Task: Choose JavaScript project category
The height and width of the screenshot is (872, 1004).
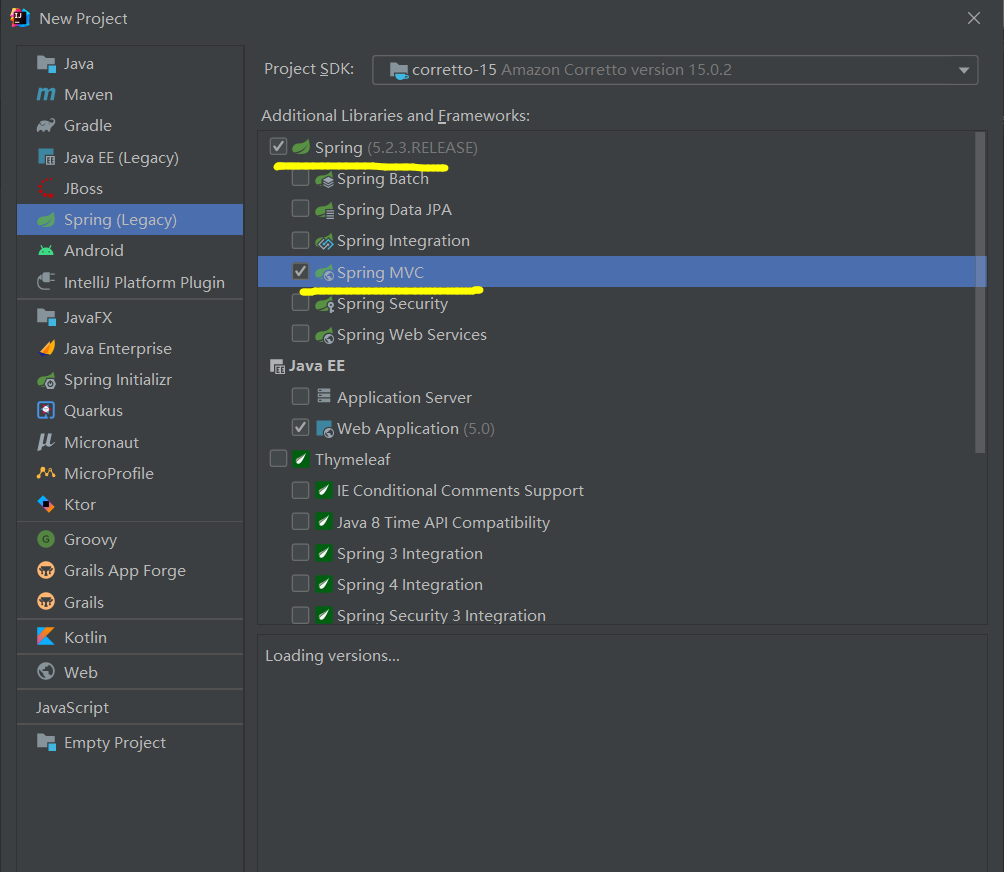Action: 130,707
